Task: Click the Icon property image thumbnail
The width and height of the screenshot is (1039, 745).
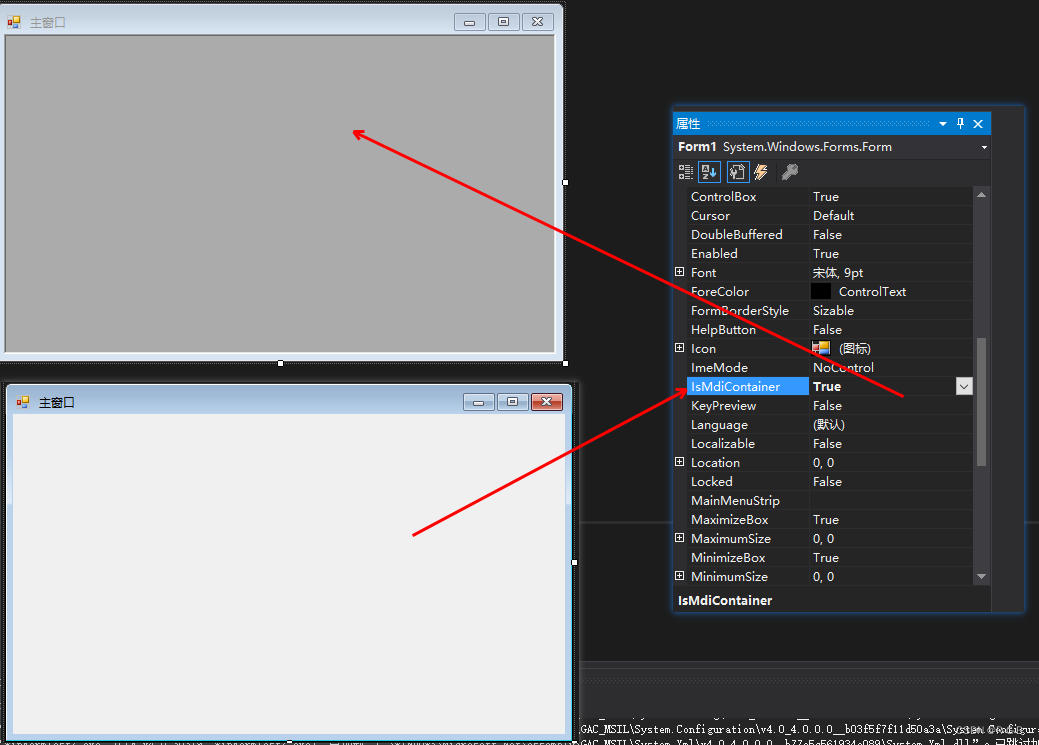Action: pos(821,348)
